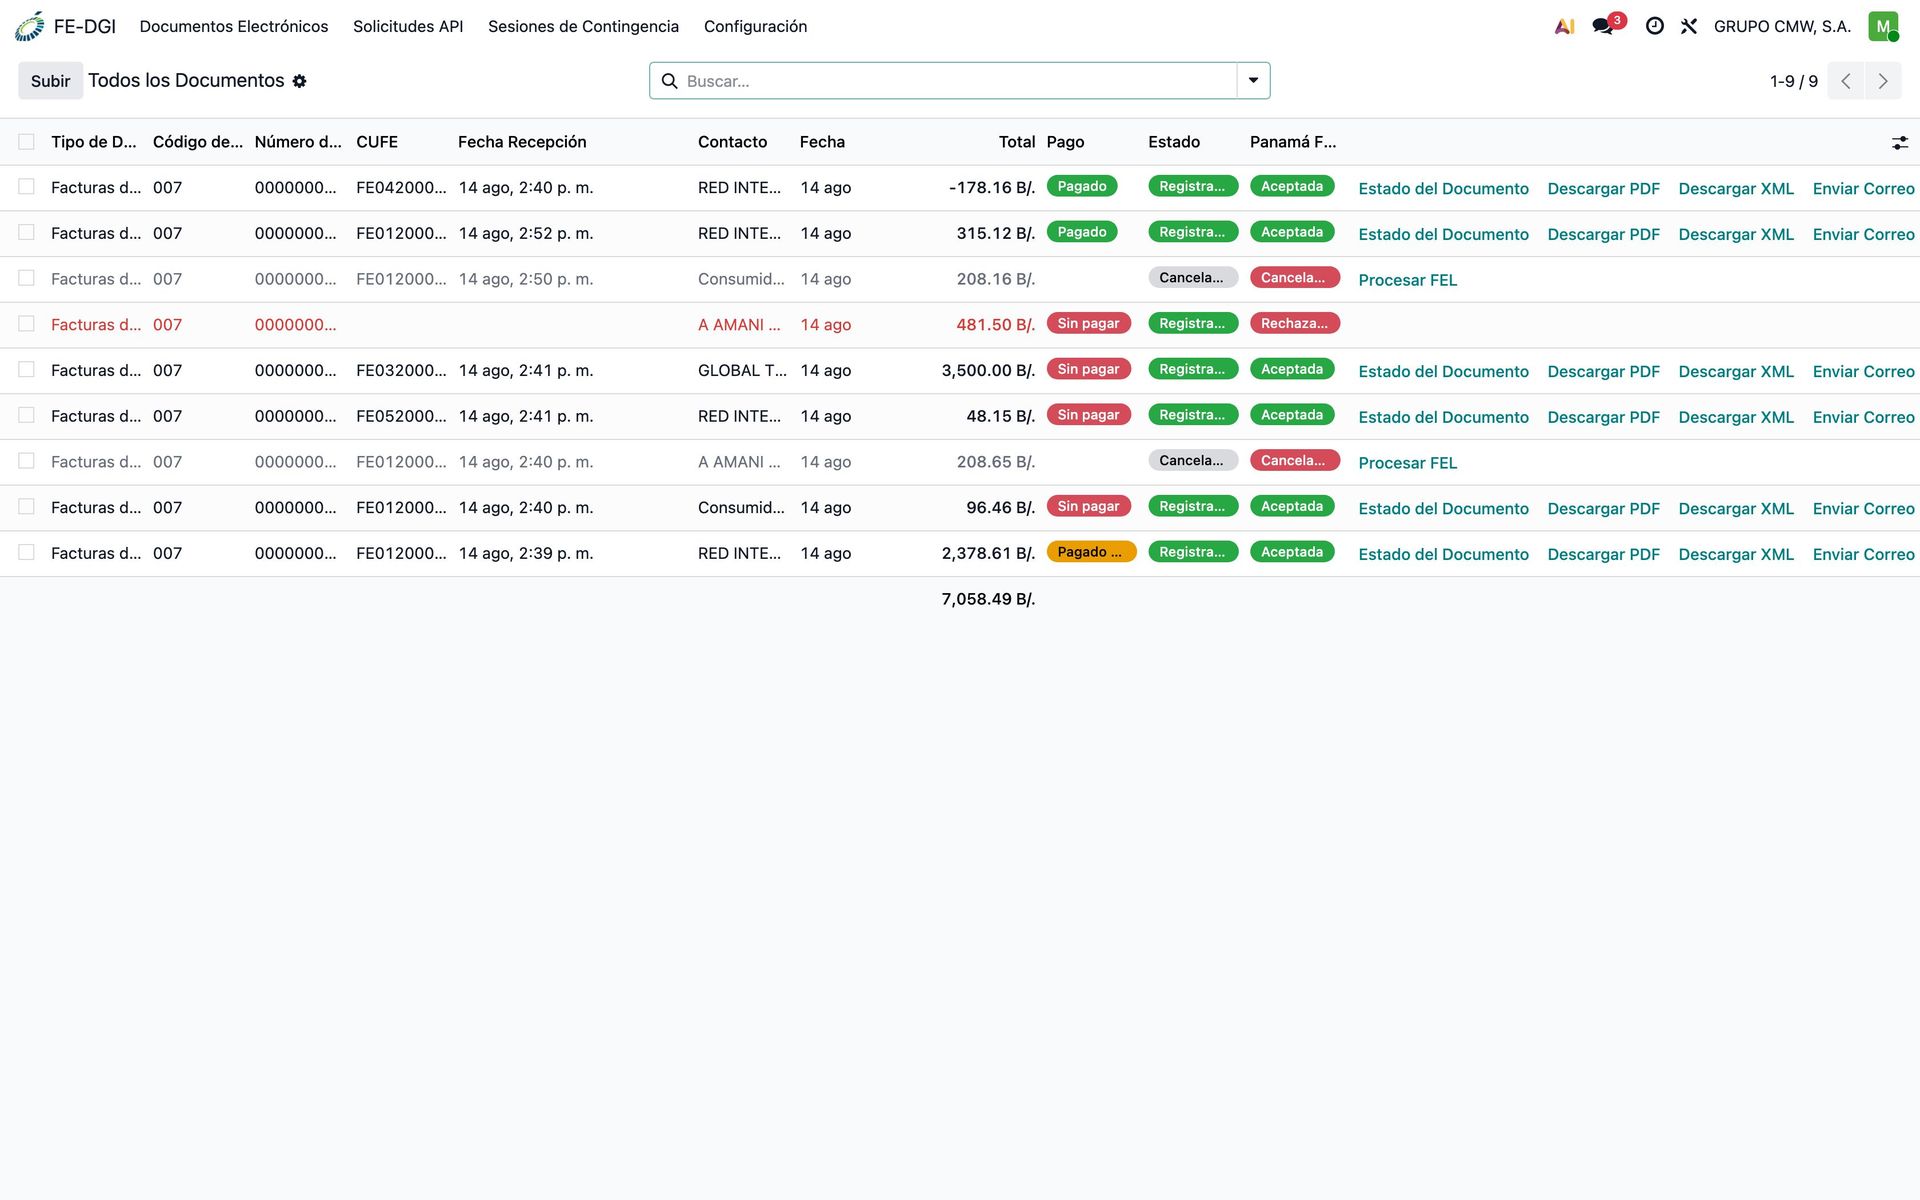This screenshot has height=1200, width=1920.
Task: Select the checkbox for the 481.50 B/. row
Action: (x=27, y=324)
